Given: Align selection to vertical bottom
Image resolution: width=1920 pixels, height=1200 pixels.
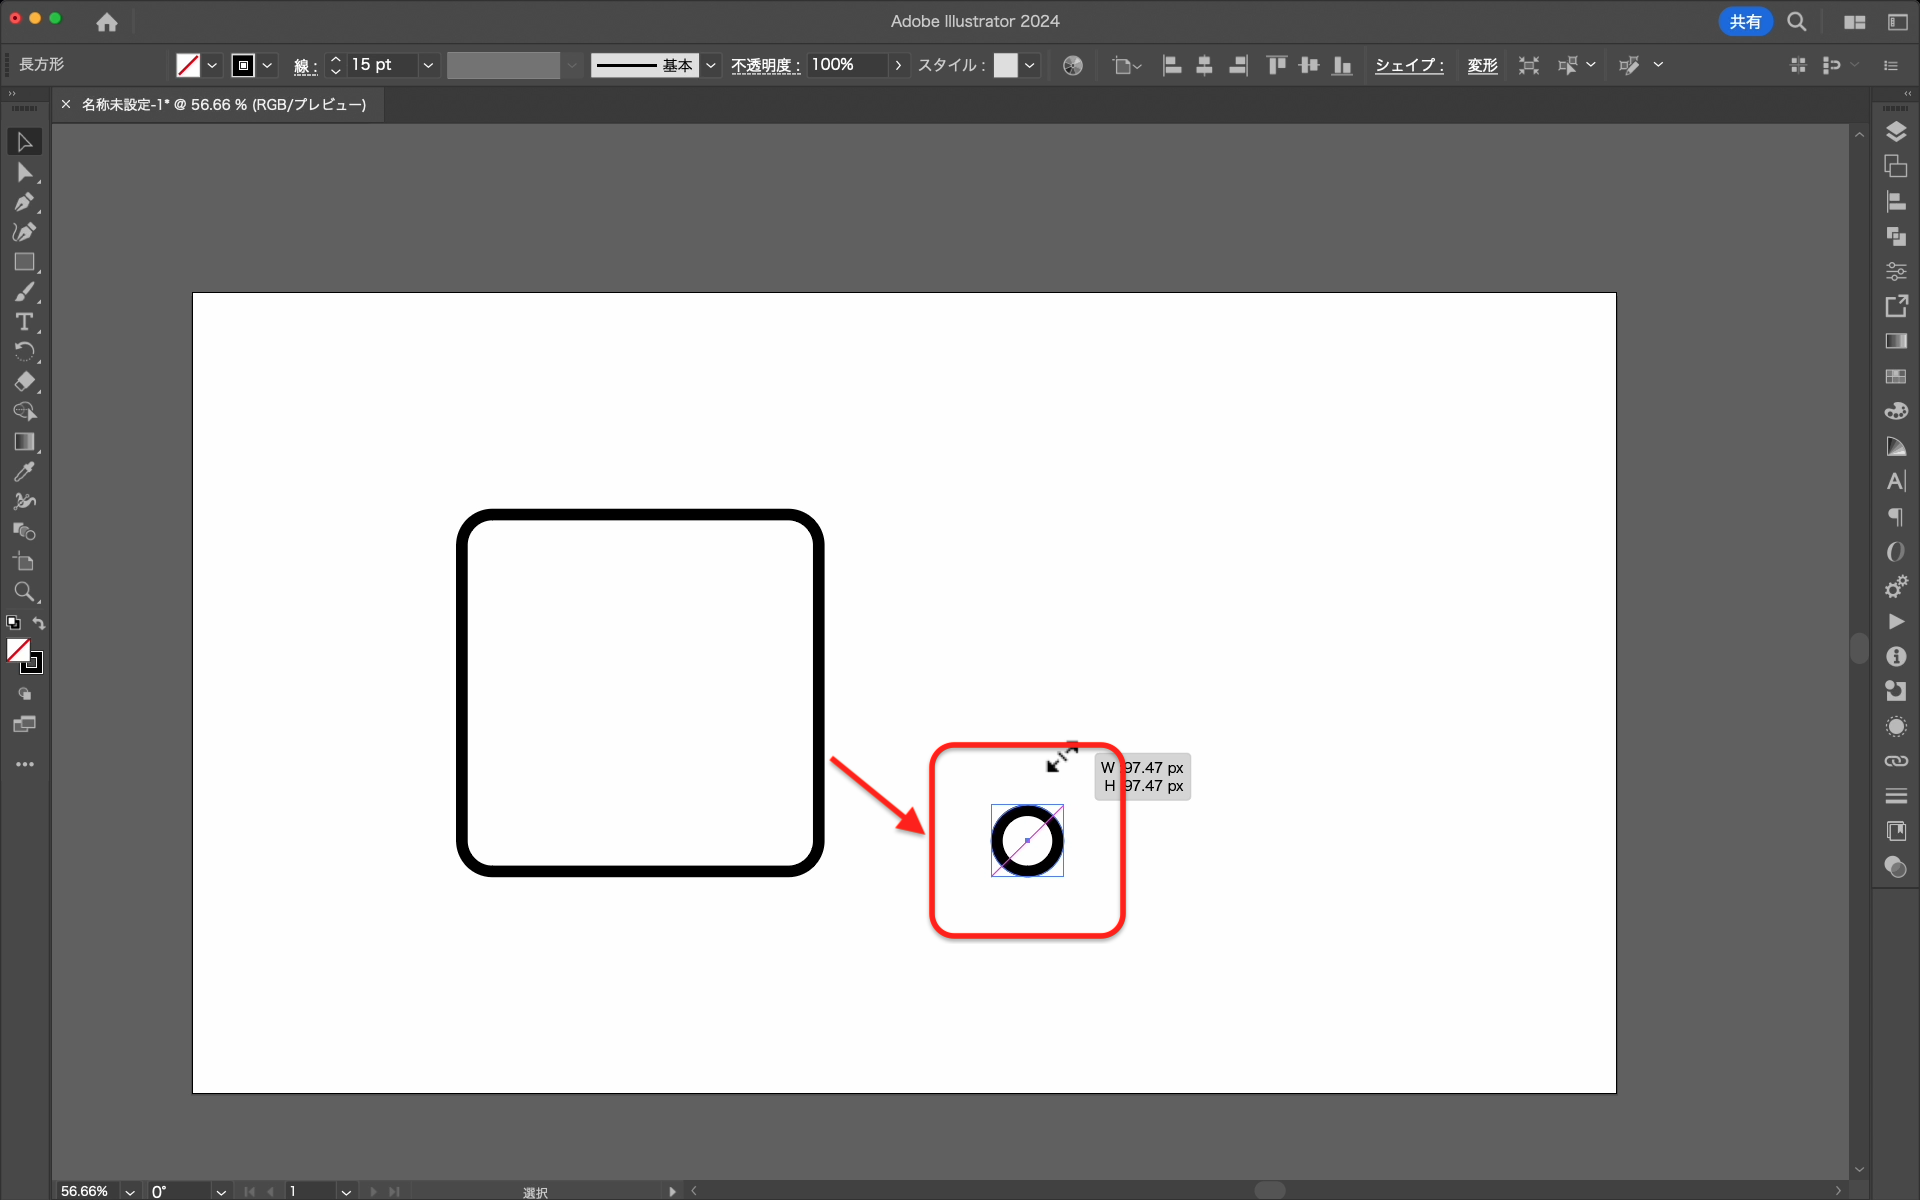Looking at the screenshot, I should tap(1342, 65).
